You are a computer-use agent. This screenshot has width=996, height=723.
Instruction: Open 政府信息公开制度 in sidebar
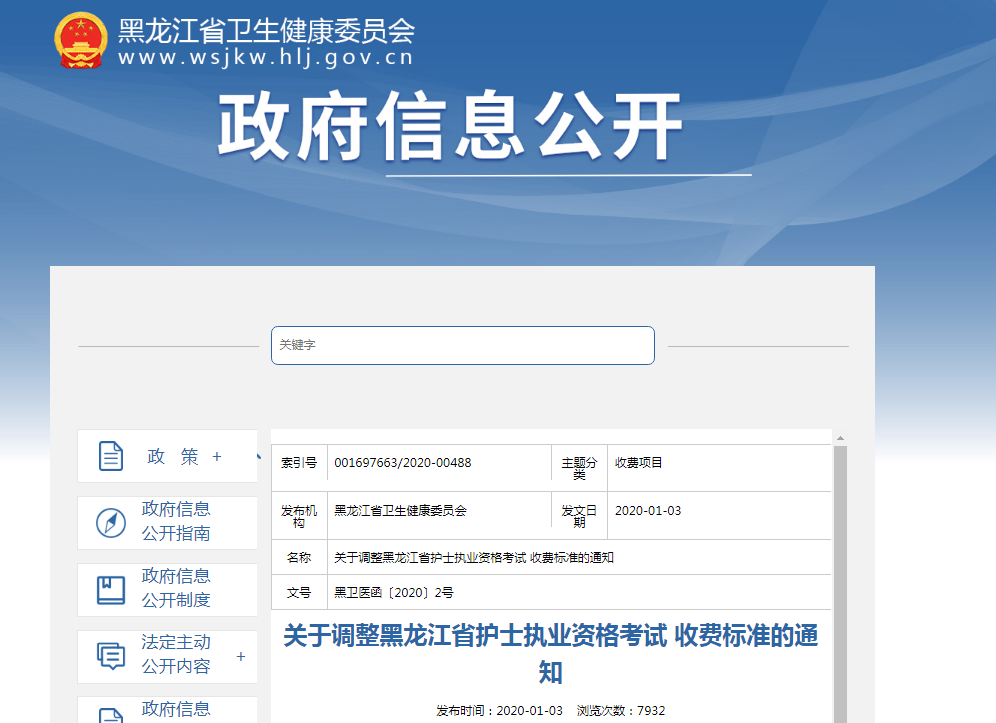click(176, 588)
